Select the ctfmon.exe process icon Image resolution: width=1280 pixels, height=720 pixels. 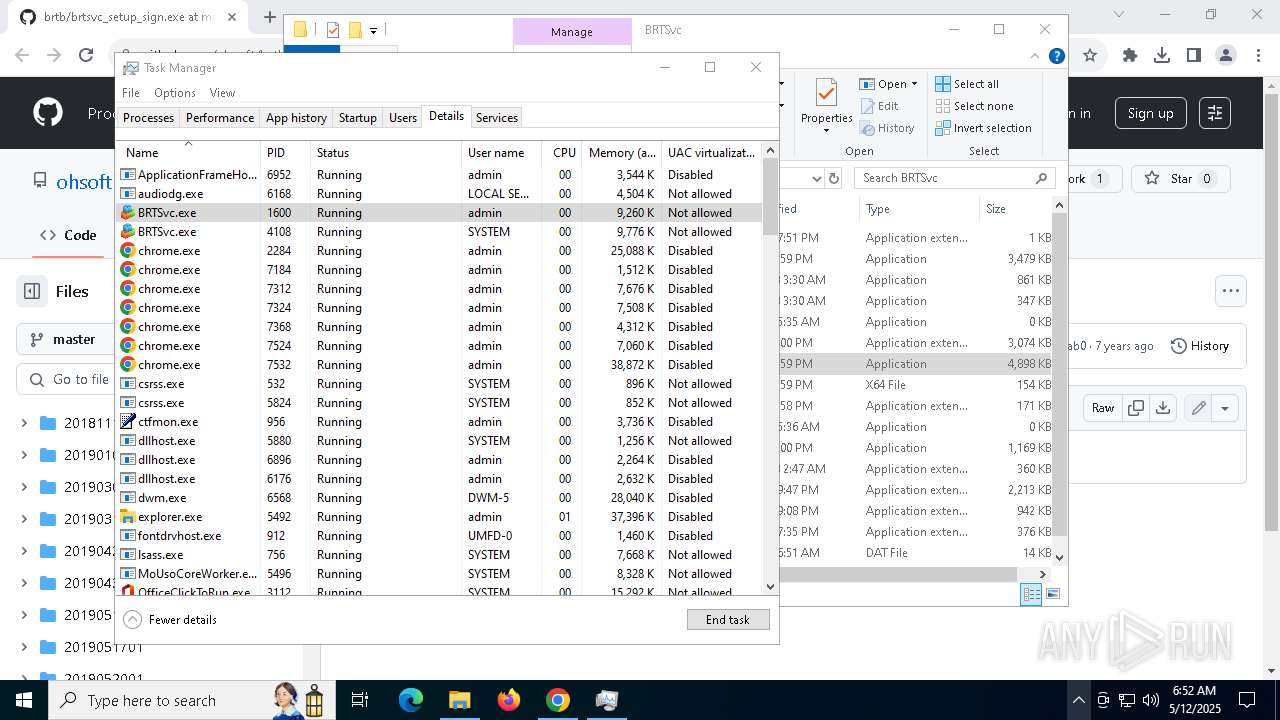[x=128, y=421]
